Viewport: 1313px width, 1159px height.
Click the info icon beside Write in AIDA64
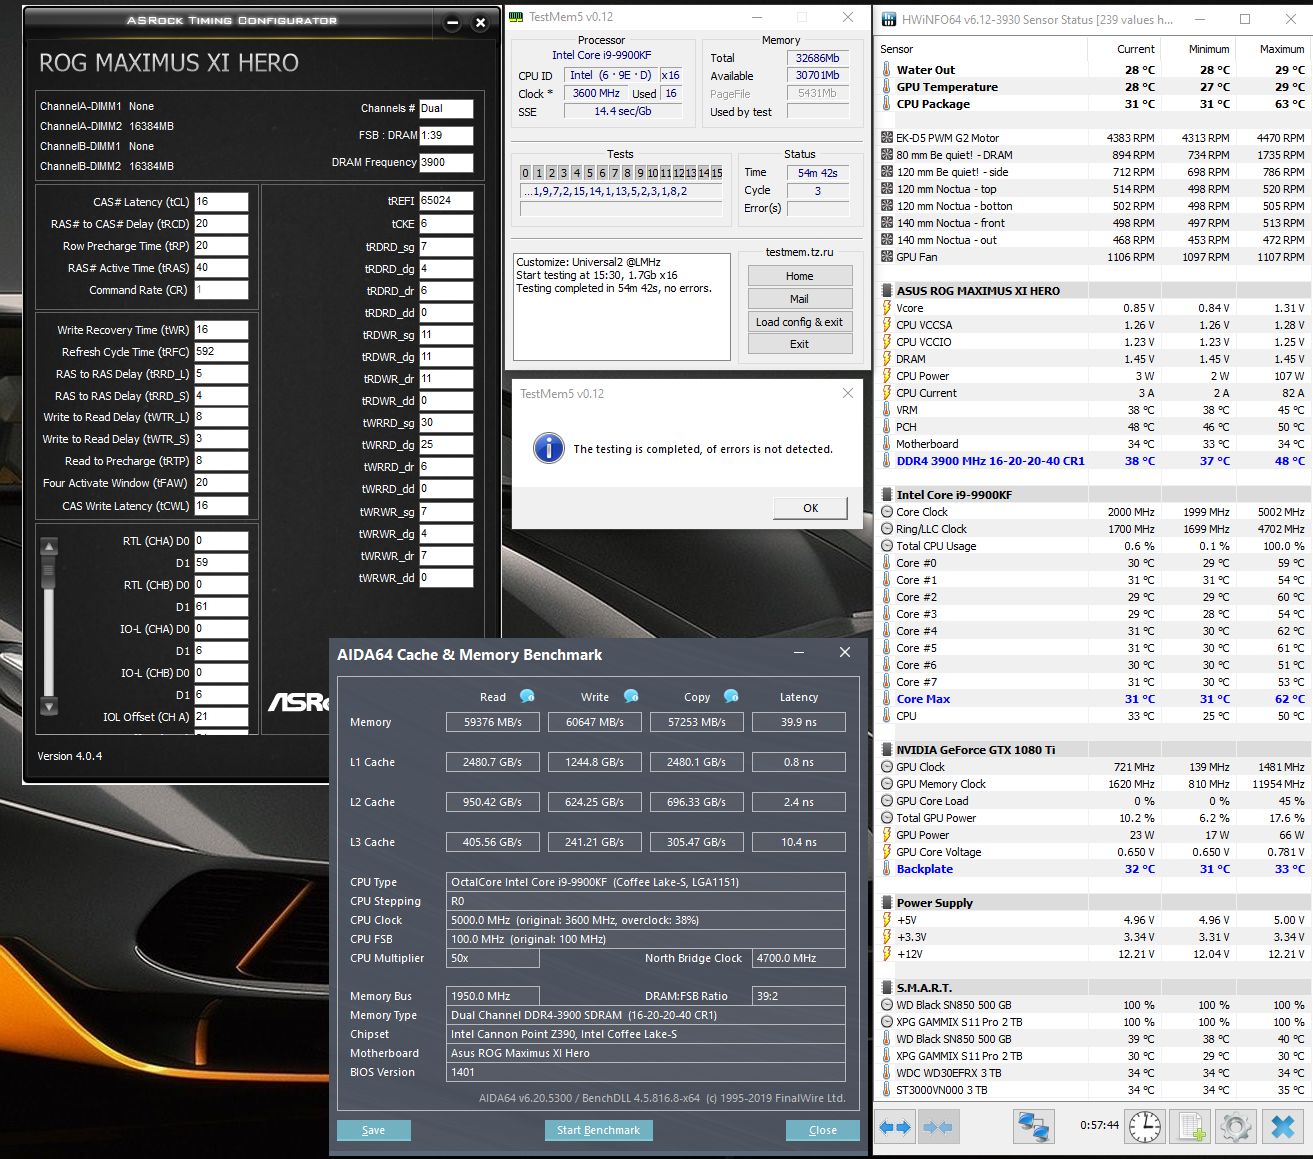point(631,696)
